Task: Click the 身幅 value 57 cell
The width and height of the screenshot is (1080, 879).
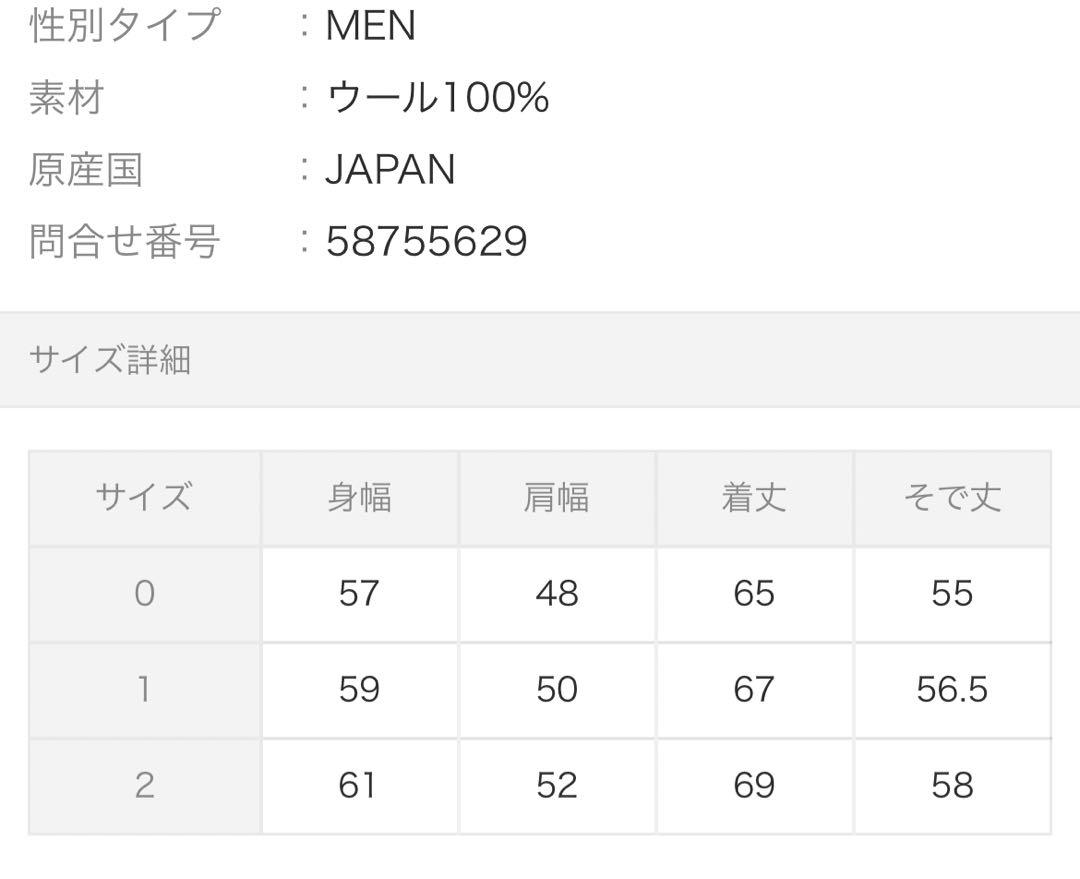Action: 360,594
